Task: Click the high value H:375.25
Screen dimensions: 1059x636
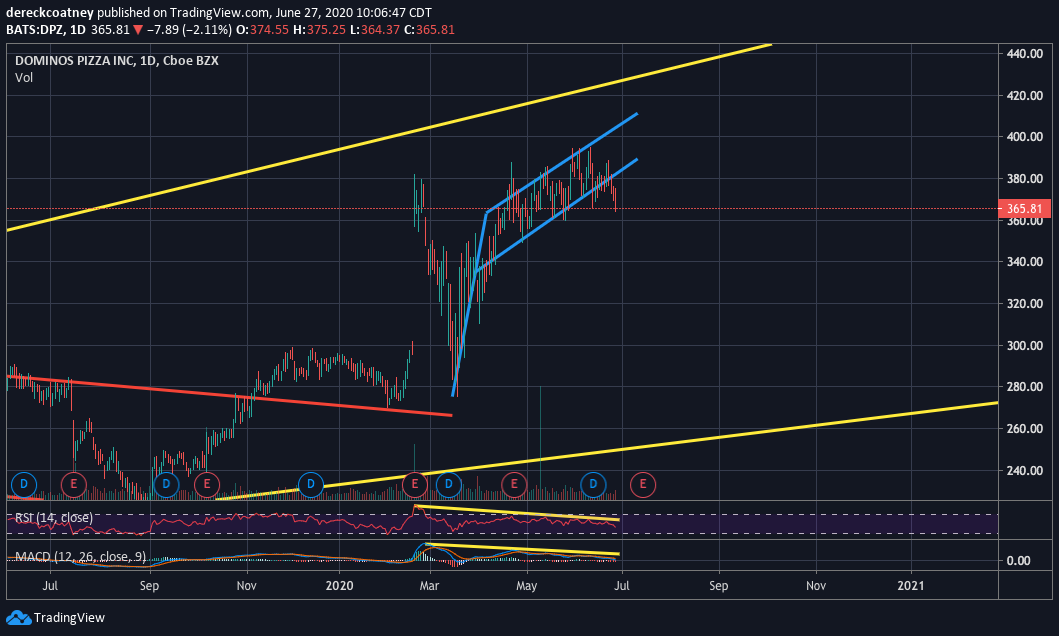Action: pos(319,30)
